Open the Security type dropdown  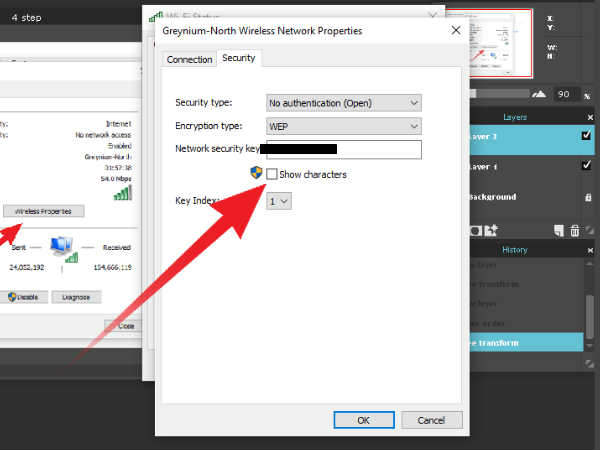pos(343,102)
